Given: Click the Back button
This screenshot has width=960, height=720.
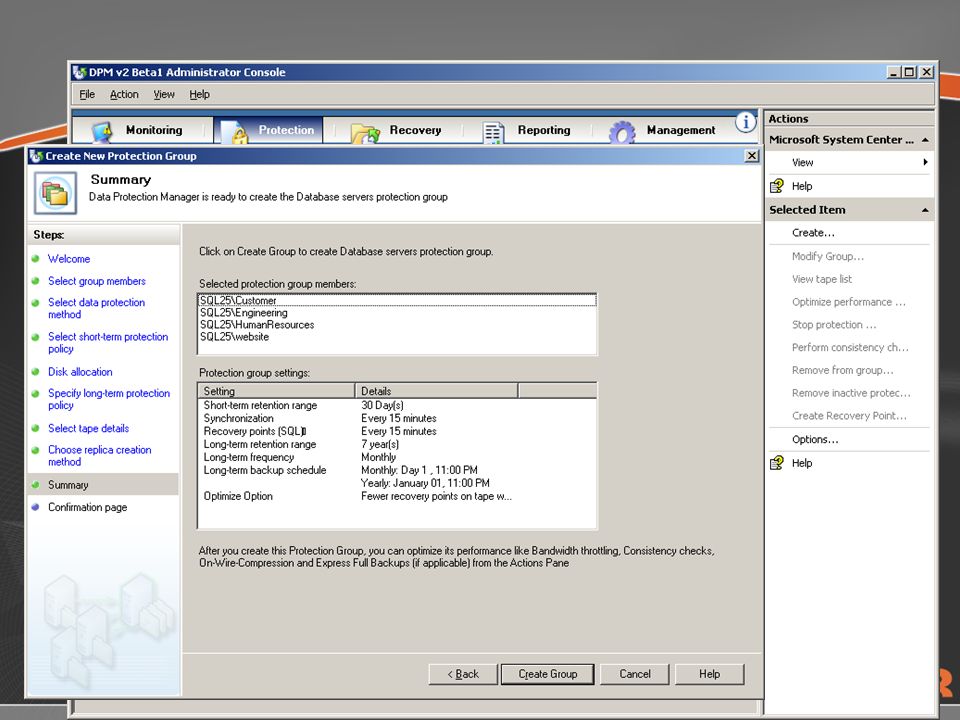Looking at the screenshot, I should point(463,674).
